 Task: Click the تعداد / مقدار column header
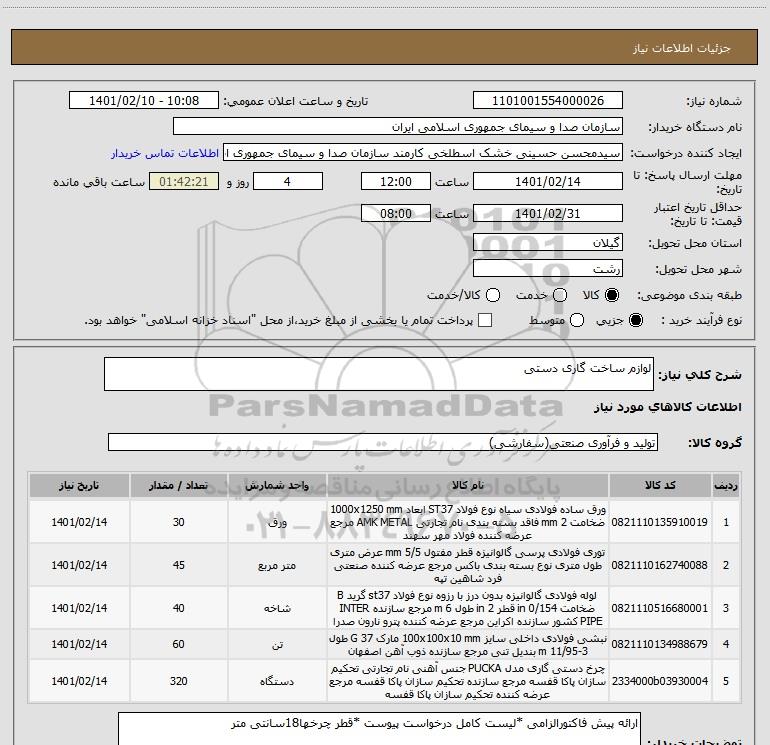point(179,486)
